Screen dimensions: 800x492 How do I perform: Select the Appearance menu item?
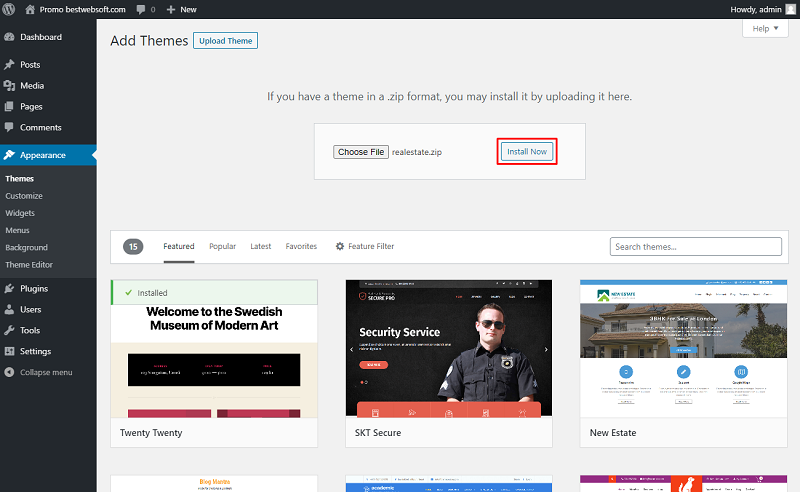(48, 155)
